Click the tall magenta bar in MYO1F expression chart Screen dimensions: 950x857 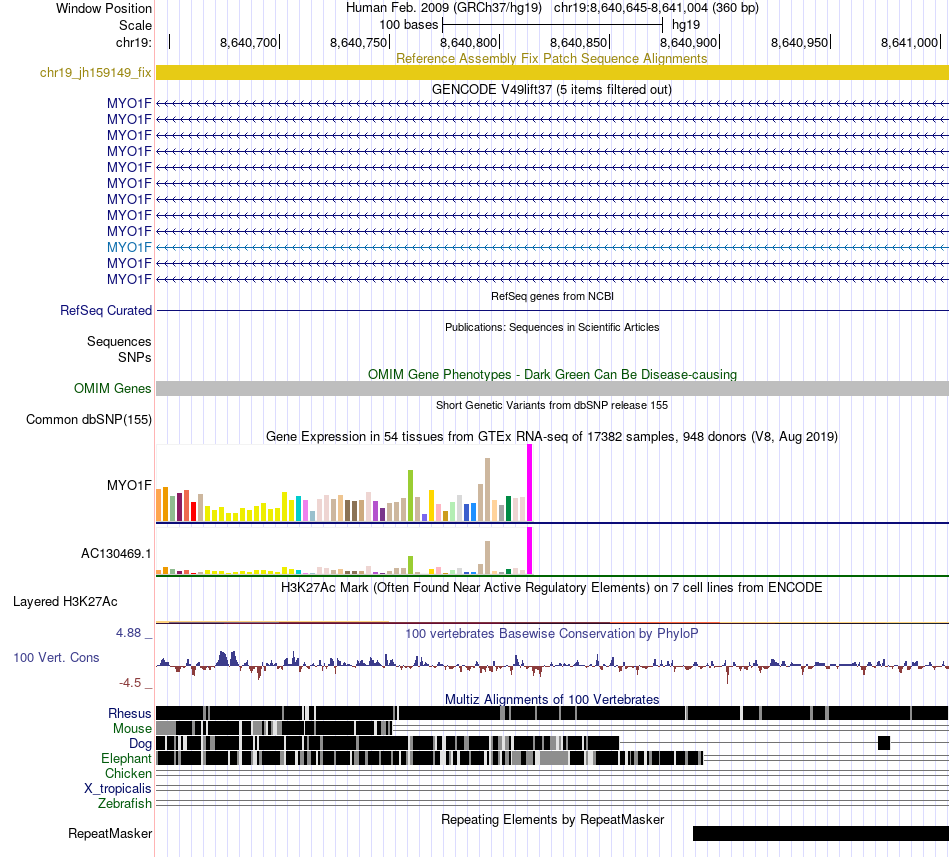coord(530,483)
